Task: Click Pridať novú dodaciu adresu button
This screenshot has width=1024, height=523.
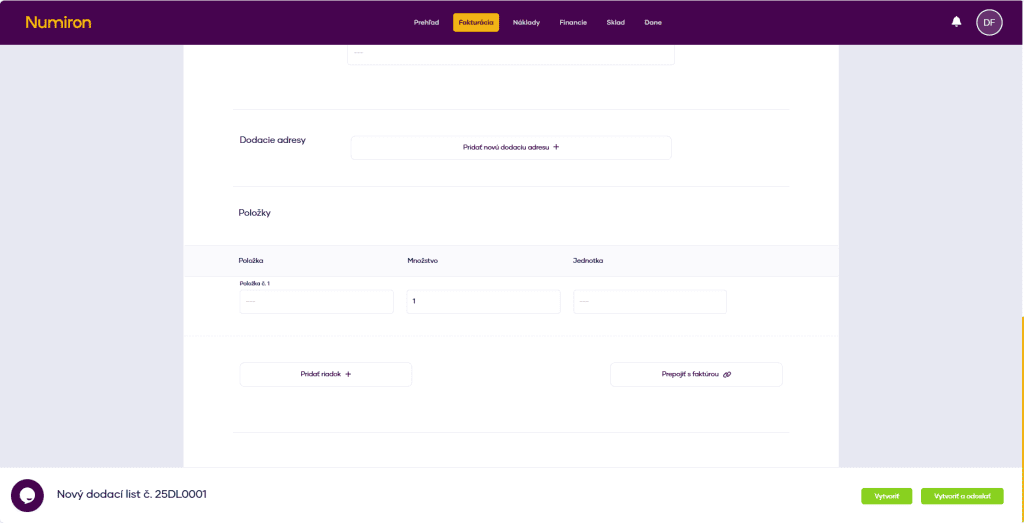Action: [510, 147]
